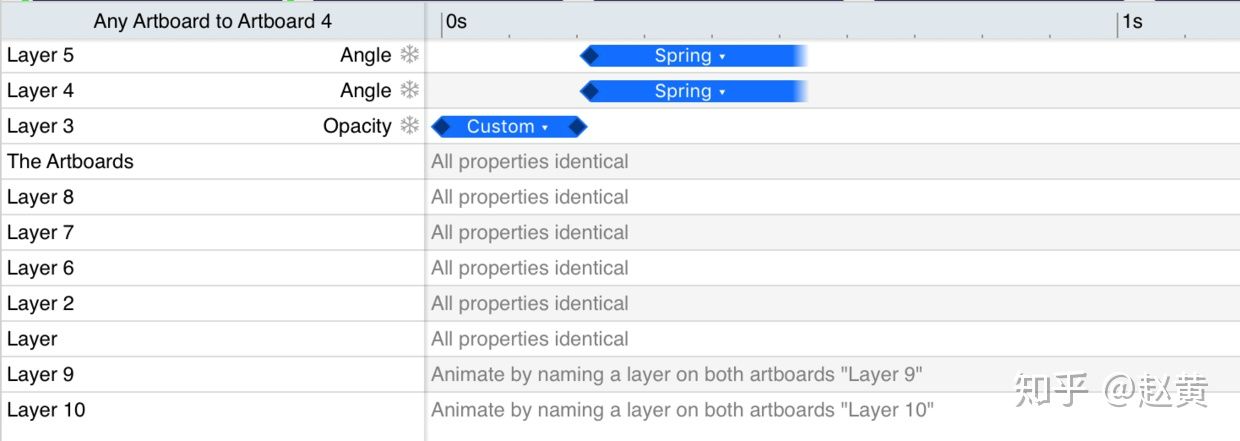Click the Angle property label of Layer 4
This screenshot has width=1240, height=441.
(x=366, y=91)
